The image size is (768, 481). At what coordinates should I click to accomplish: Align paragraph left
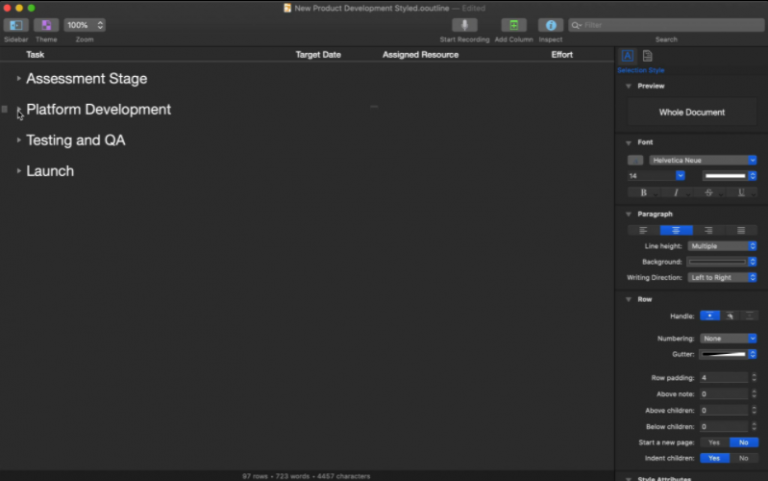point(644,230)
